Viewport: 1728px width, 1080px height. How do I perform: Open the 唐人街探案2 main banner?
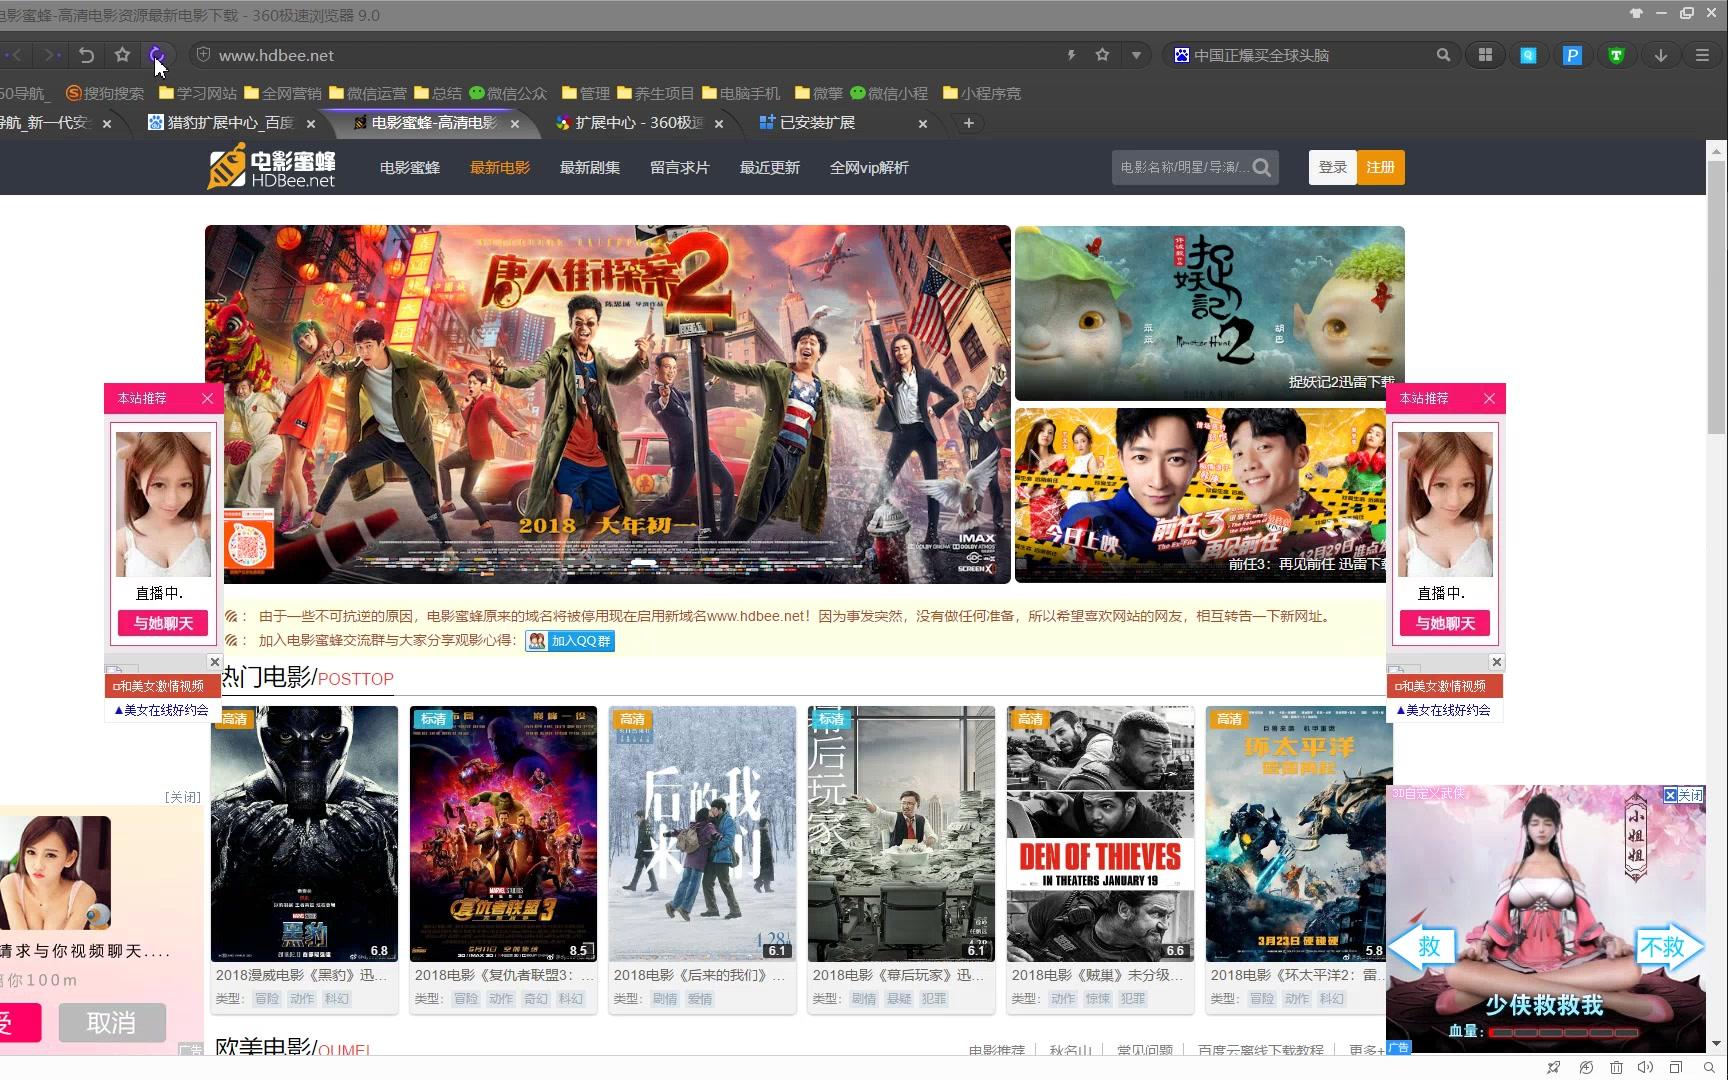[608, 404]
